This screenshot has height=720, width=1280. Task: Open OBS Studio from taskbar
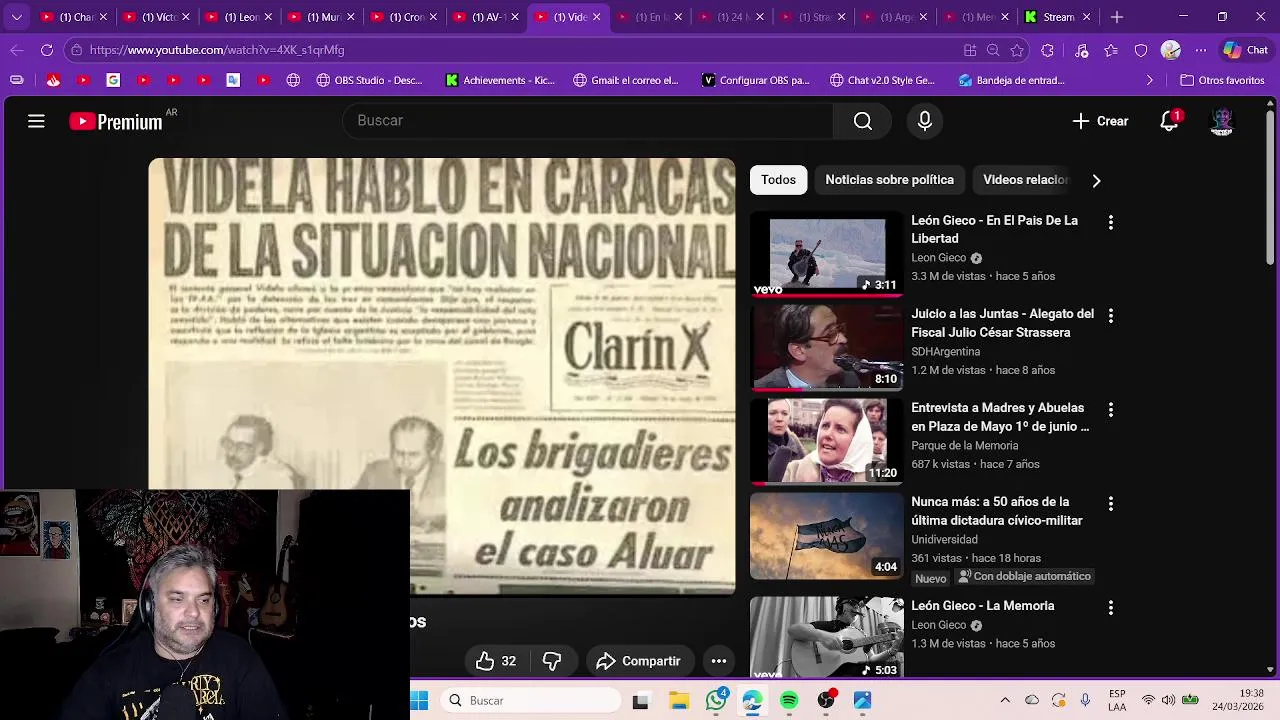point(826,701)
